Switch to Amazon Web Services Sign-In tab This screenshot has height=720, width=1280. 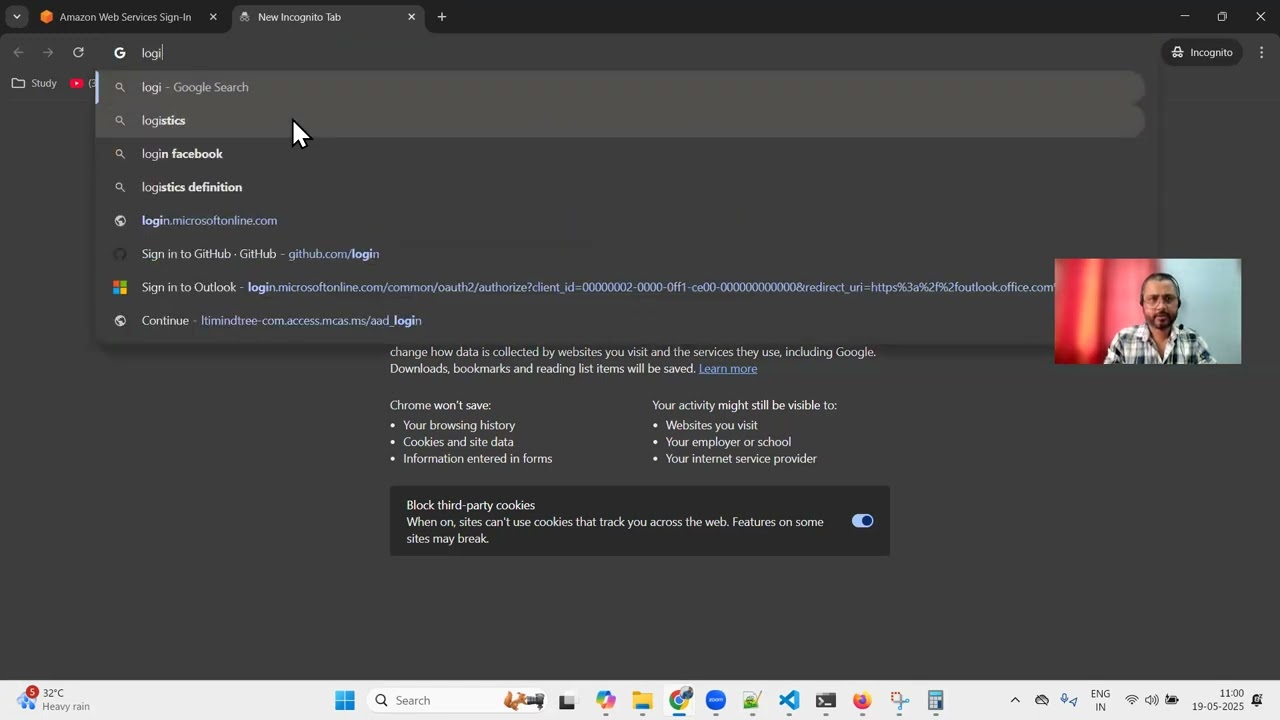[125, 17]
